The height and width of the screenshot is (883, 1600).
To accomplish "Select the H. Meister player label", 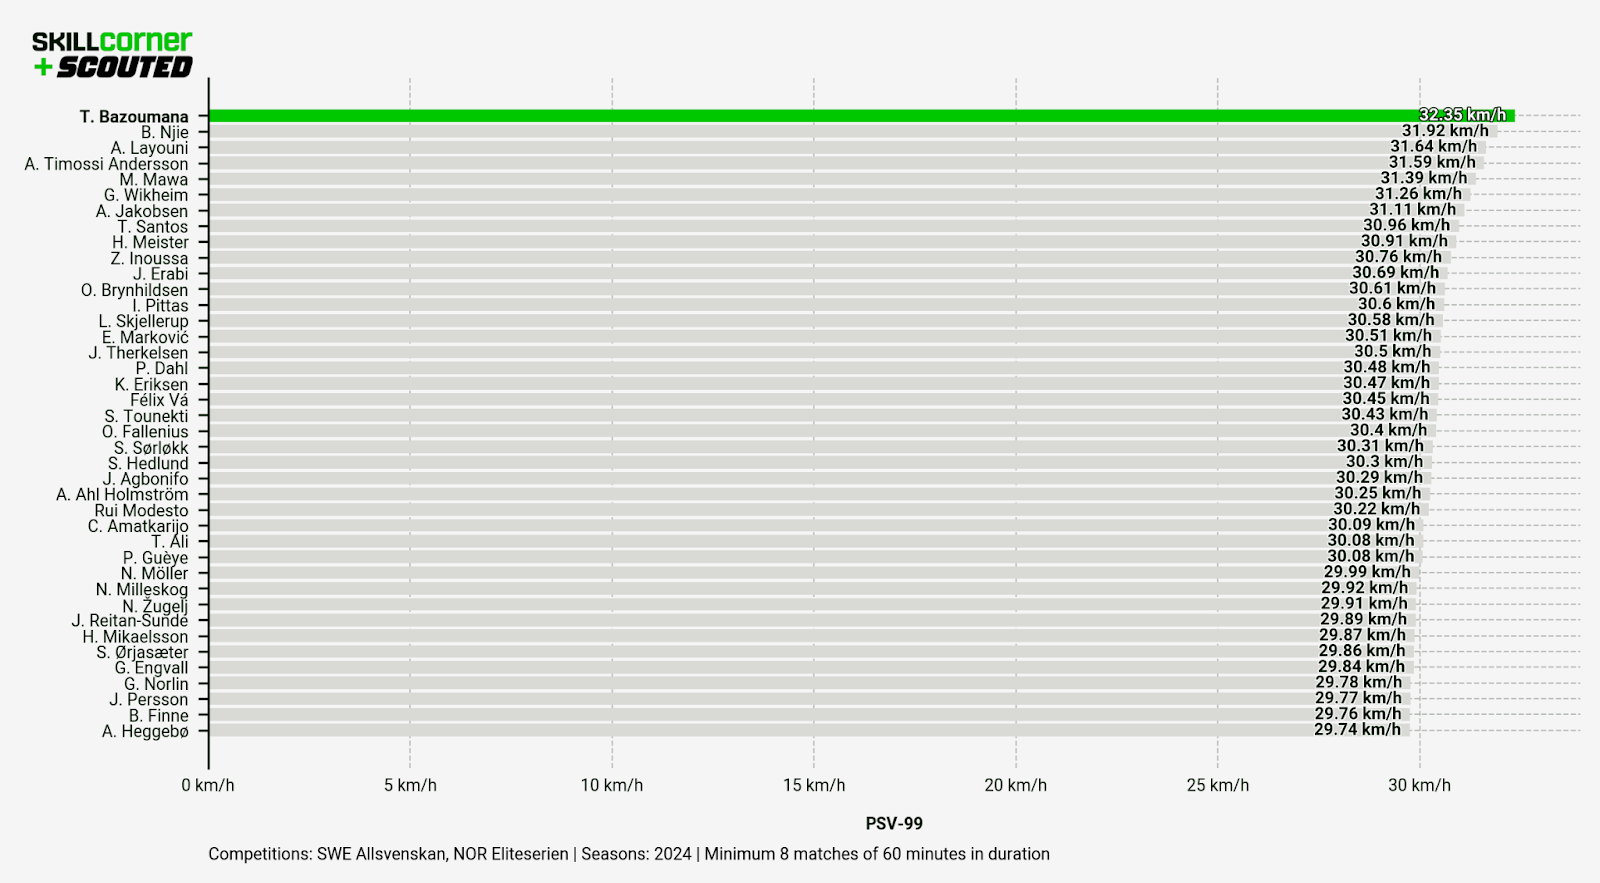I will (150, 242).
